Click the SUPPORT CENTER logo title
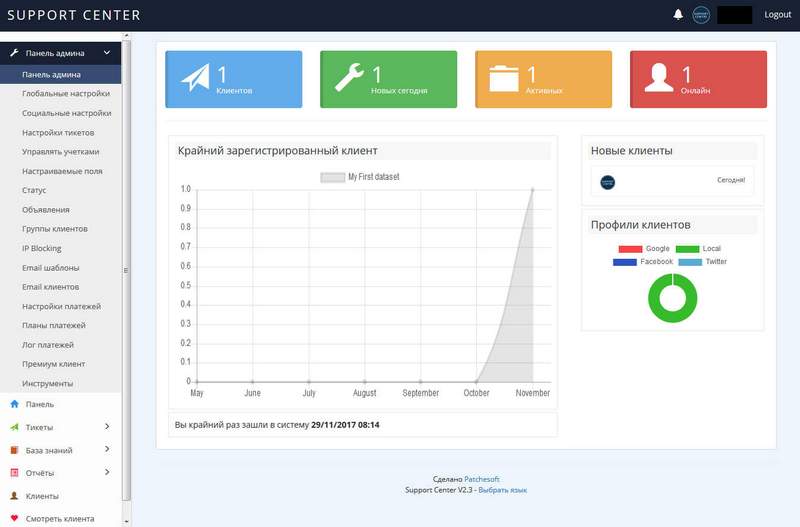 (x=74, y=15)
